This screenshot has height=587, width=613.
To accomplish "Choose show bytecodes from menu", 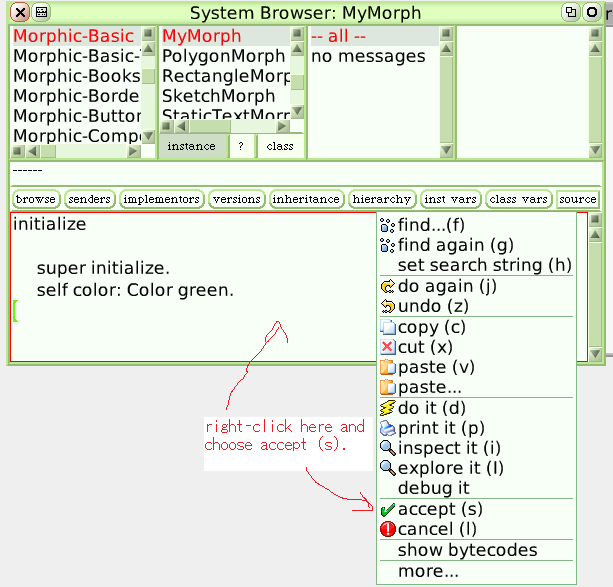I will pyautogui.click(x=467, y=550).
